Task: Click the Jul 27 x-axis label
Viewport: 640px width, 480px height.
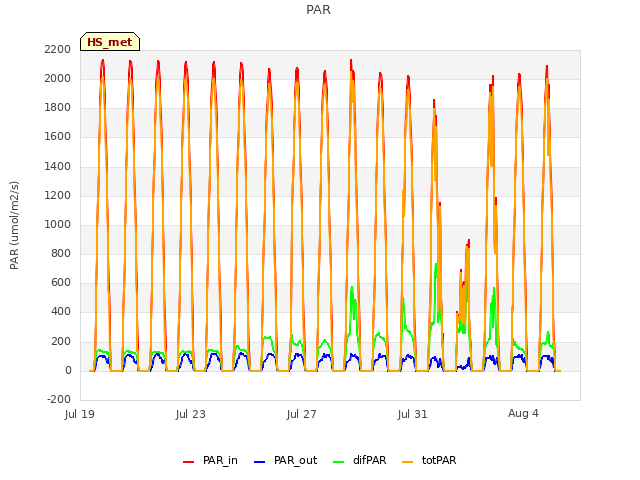Action: pyautogui.click(x=302, y=414)
